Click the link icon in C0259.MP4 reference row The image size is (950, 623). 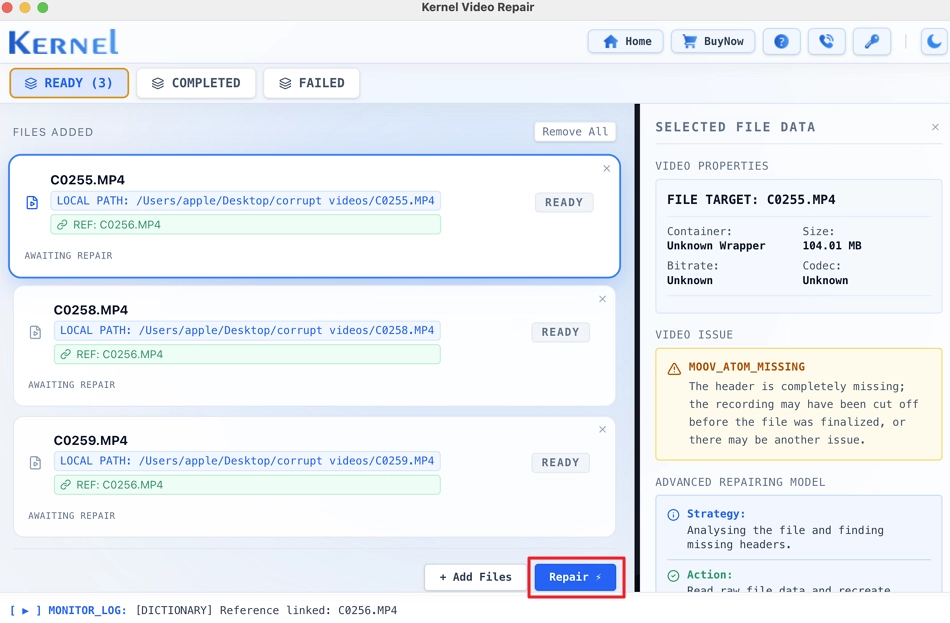(65, 485)
